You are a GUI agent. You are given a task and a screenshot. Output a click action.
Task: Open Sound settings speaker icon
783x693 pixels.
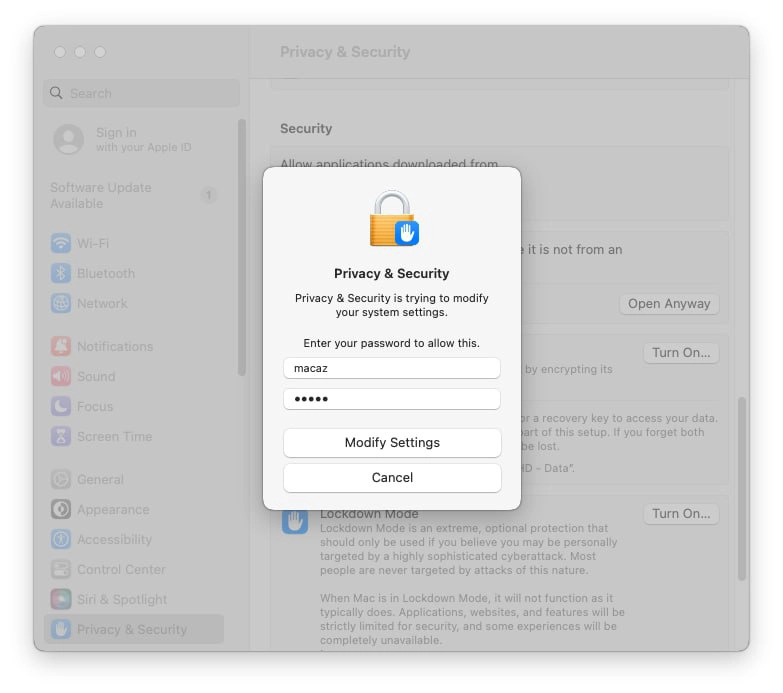pyautogui.click(x=61, y=376)
